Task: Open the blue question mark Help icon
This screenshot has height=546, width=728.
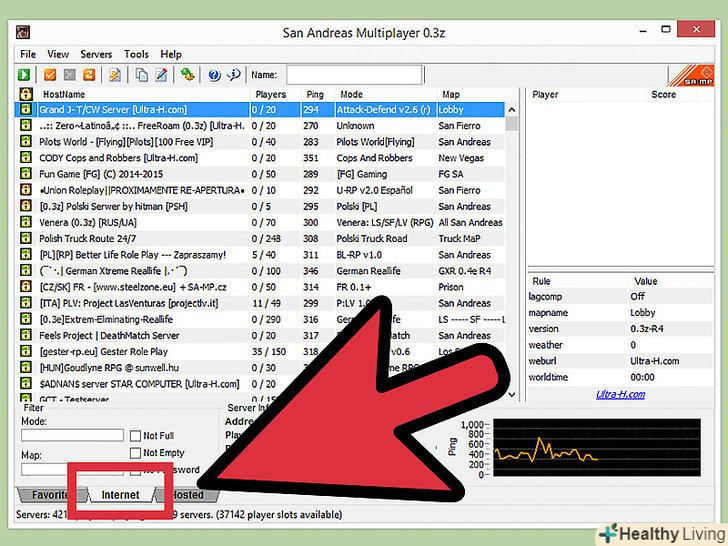Action: coord(214,75)
